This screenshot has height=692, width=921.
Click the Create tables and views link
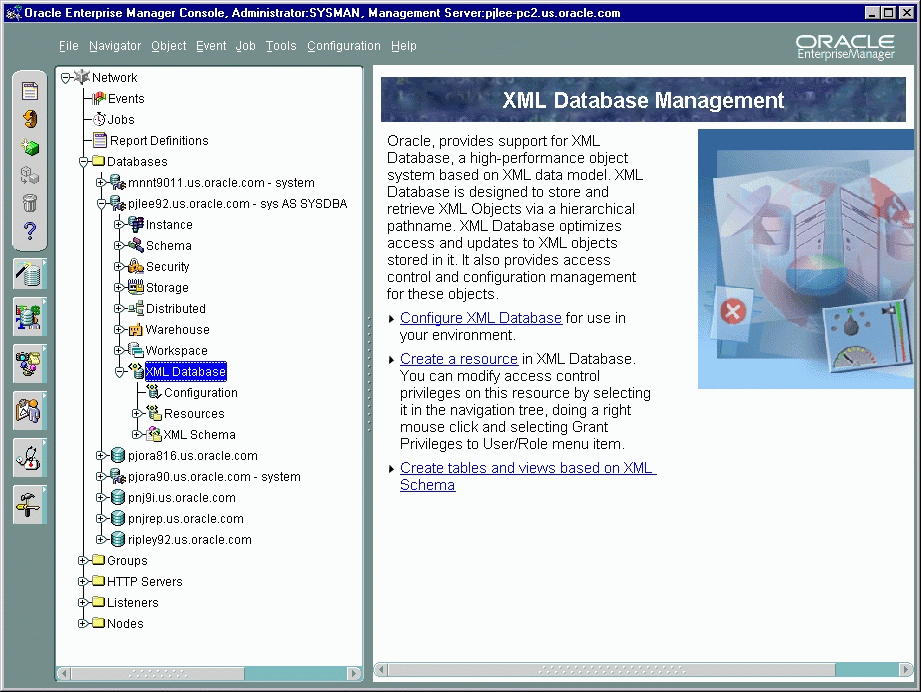click(x=527, y=467)
